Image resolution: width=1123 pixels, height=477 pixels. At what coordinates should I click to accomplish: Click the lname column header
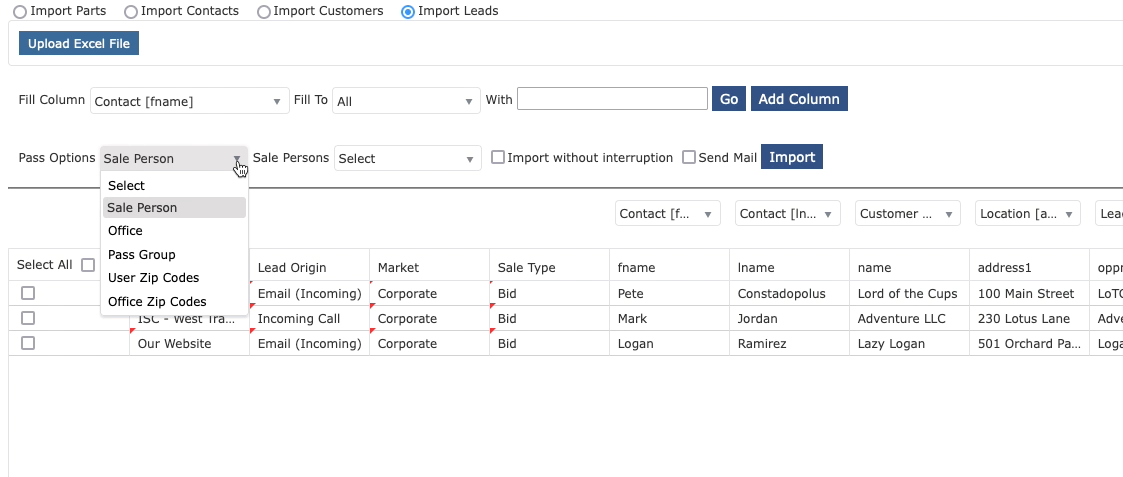pyautogui.click(x=789, y=267)
